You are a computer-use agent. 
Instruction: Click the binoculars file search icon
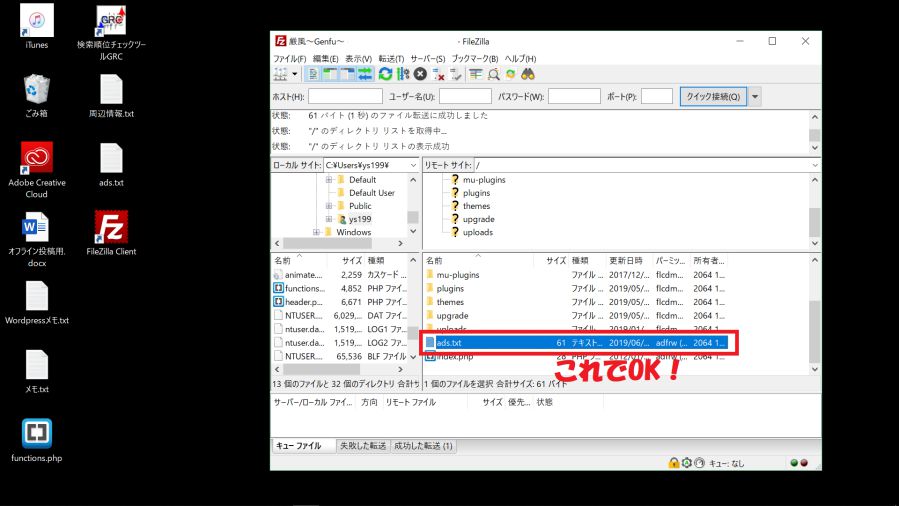pos(527,74)
